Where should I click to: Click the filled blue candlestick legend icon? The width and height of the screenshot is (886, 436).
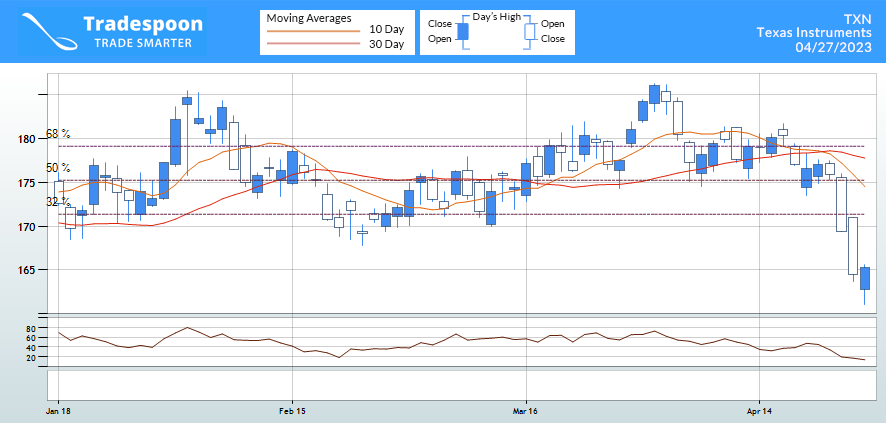click(x=462, y=31)
